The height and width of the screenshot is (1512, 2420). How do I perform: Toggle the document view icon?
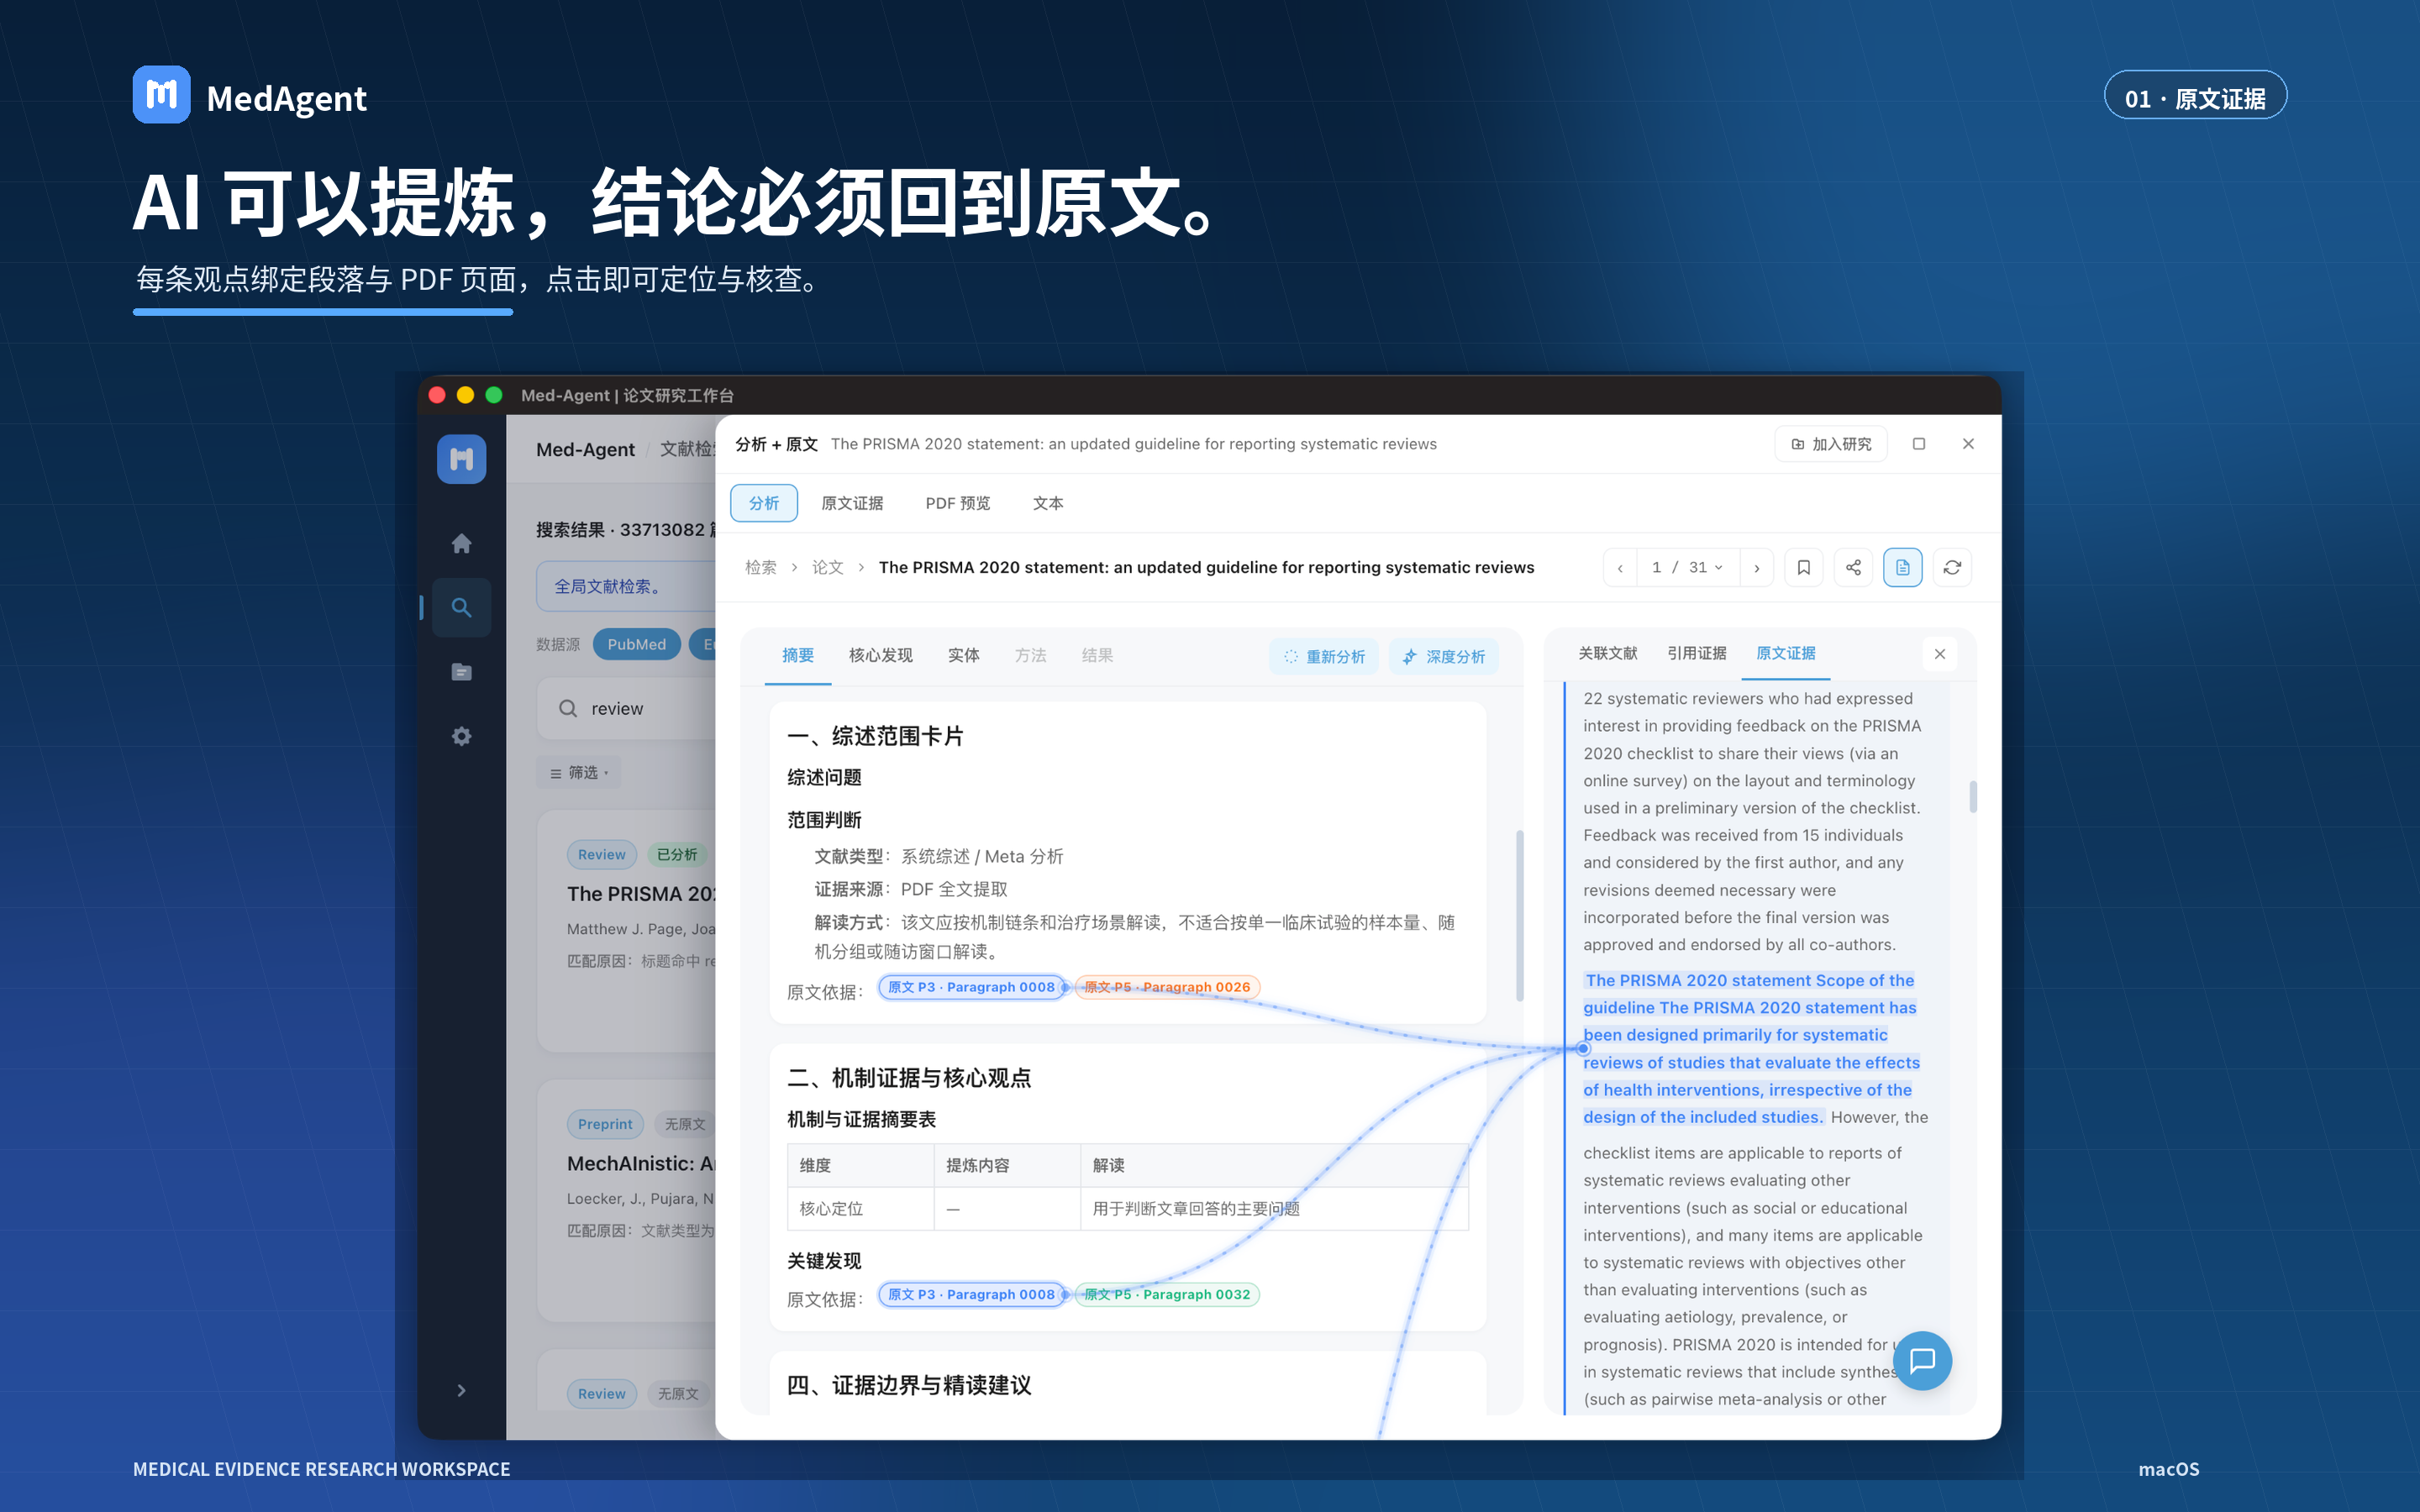(x=1902, y=567)
